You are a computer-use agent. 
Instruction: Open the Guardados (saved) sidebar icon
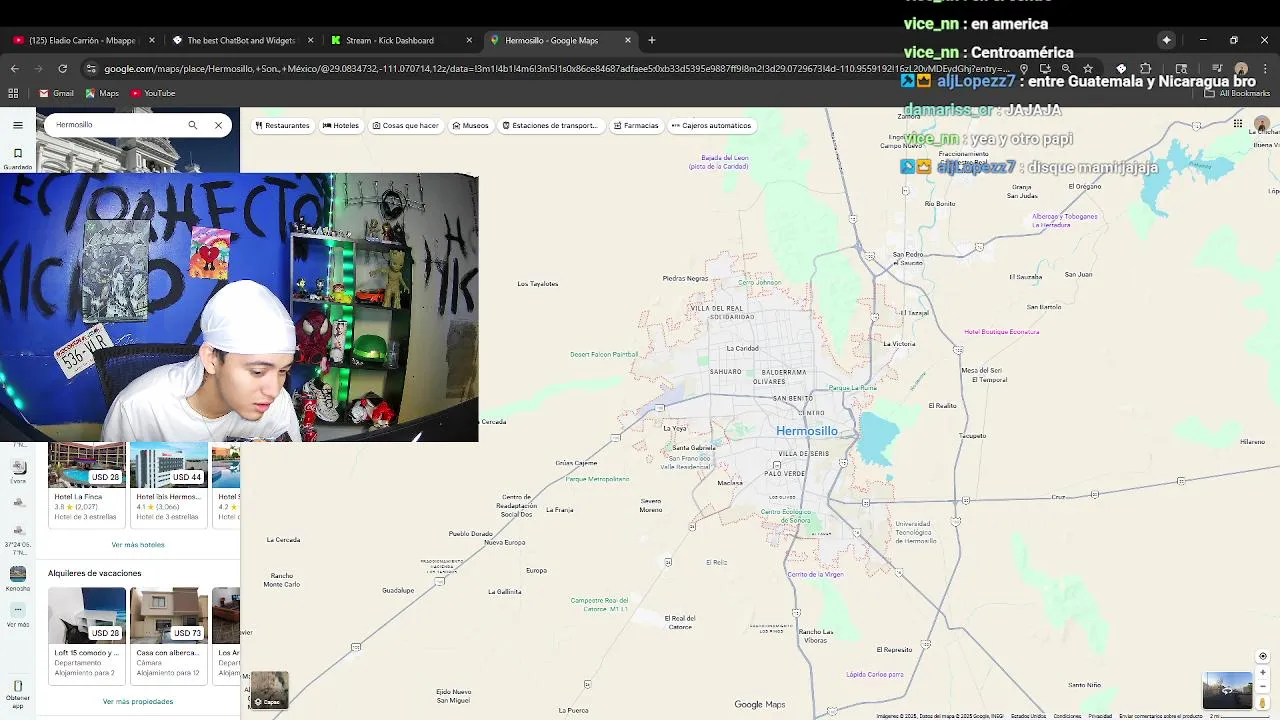pyautogui.click(x=17, y=158)
